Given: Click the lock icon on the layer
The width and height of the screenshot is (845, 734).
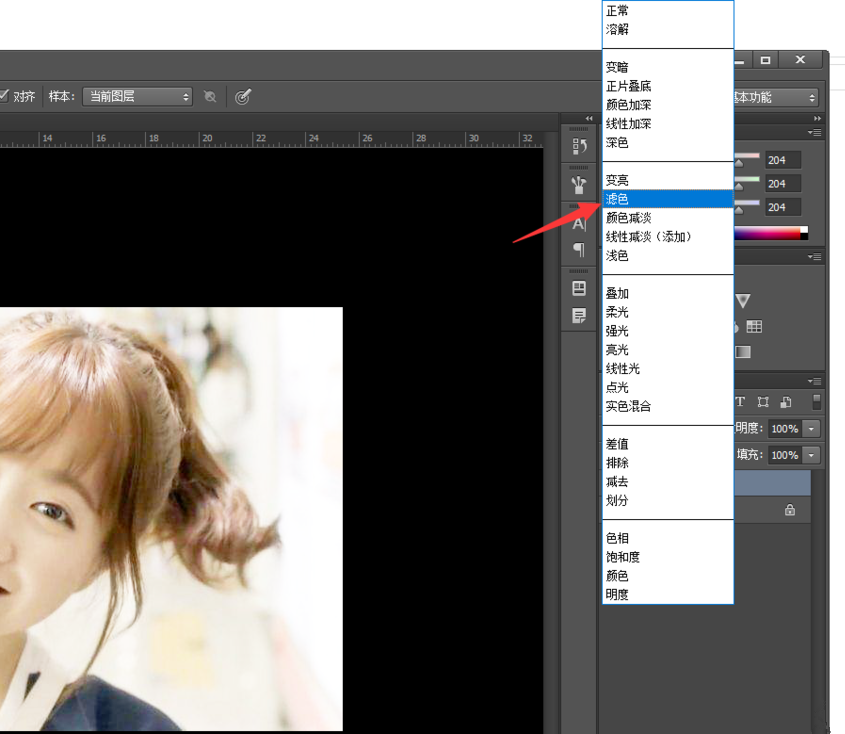Looking at the screenshot, I should [790, 510].
